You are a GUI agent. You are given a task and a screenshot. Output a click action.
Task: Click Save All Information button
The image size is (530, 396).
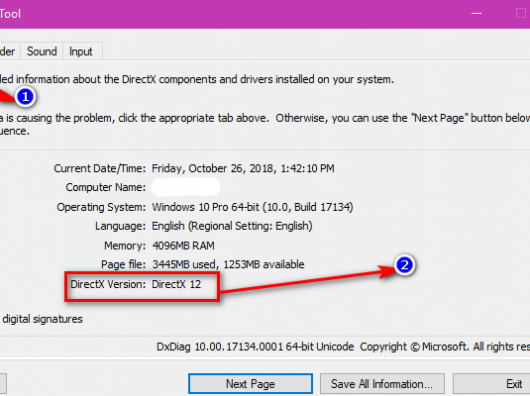[x=382, y=383]
